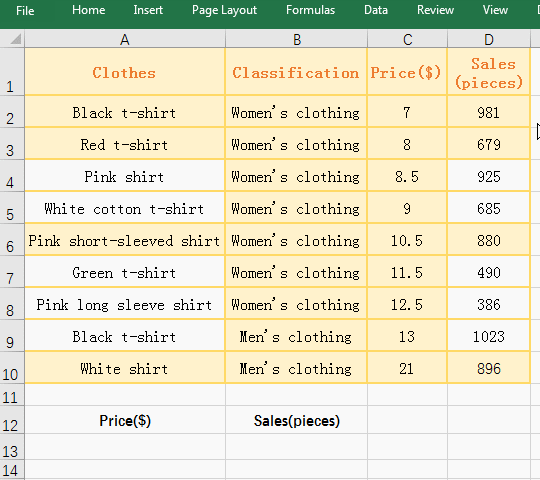Click the price cell showing 8.5
Viewport: 540px width, 480px height.
[x=407, y=176]
